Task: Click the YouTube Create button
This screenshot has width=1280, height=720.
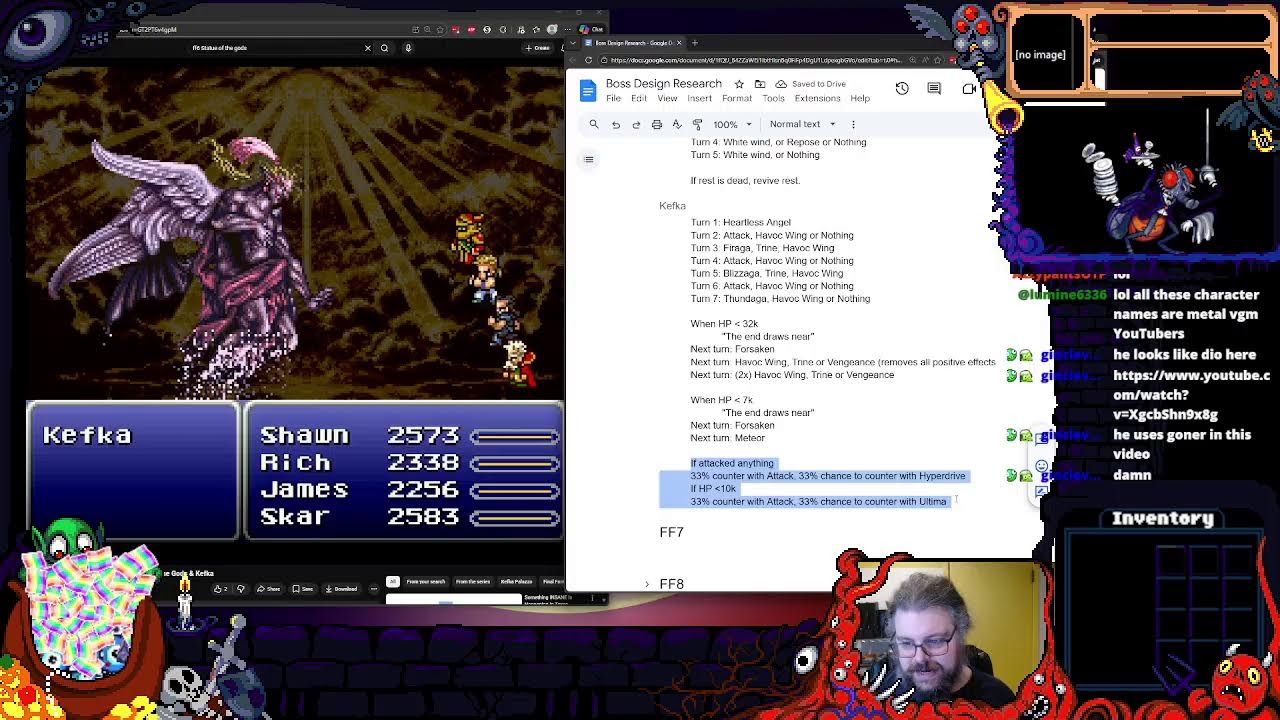Action: click(x=538, y=48)
